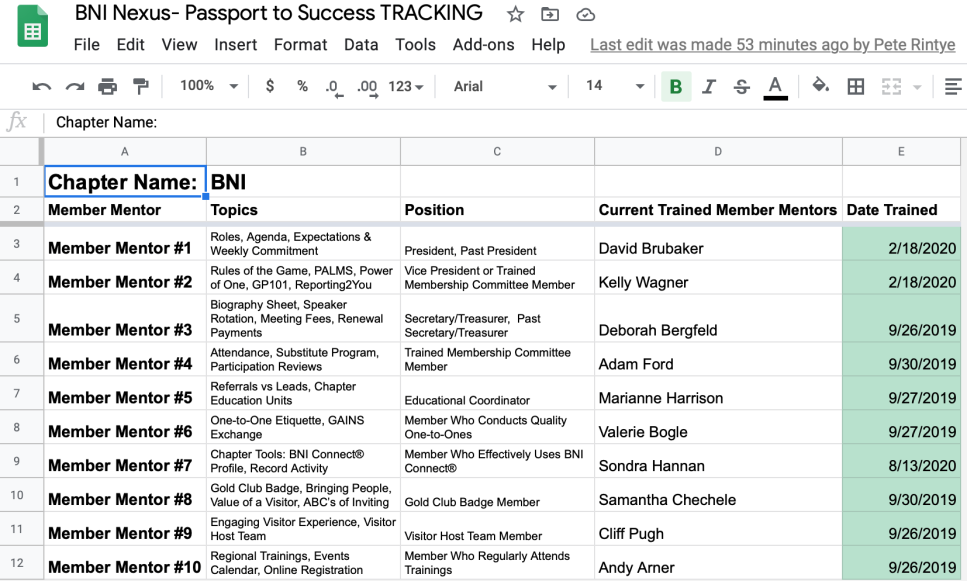Select the Valerie Bogle cell
Viewport: 967px width, 581px height.
coord(718,427)
